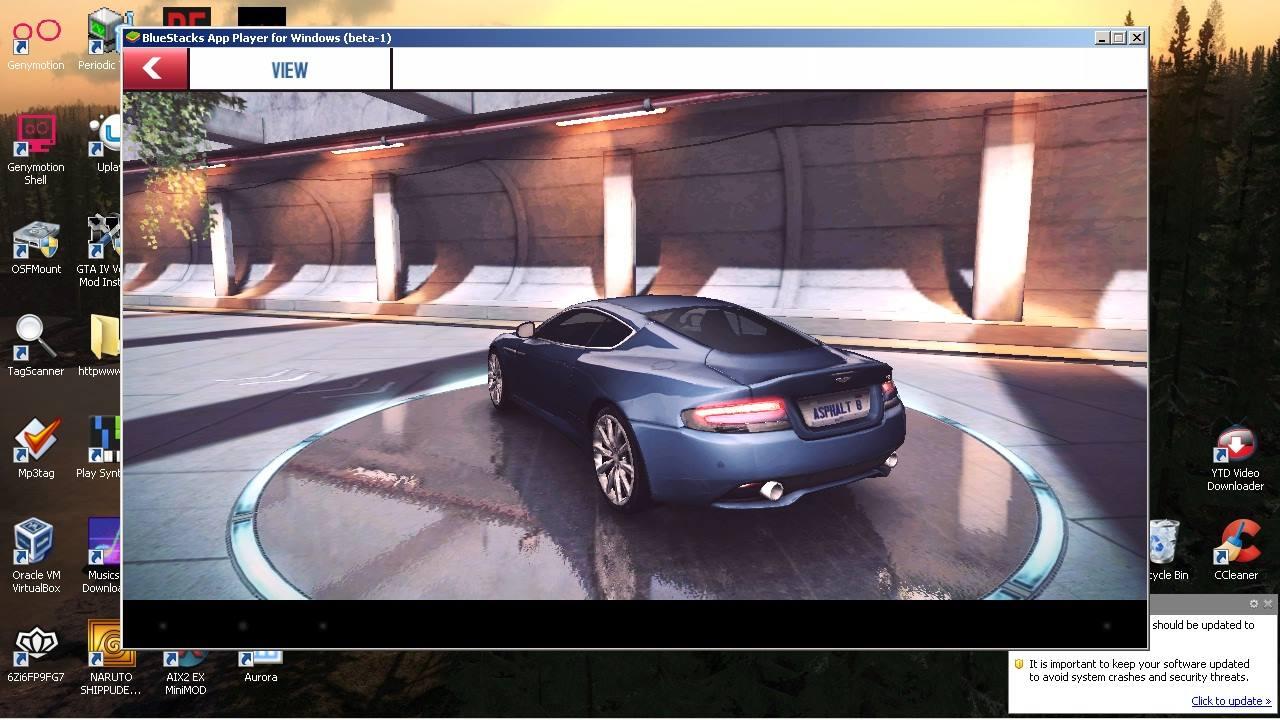Image resolution: width=1280 pixels, height=720 pixels.
Task: Close the software update notification popup
Action: click(1268, 604)
